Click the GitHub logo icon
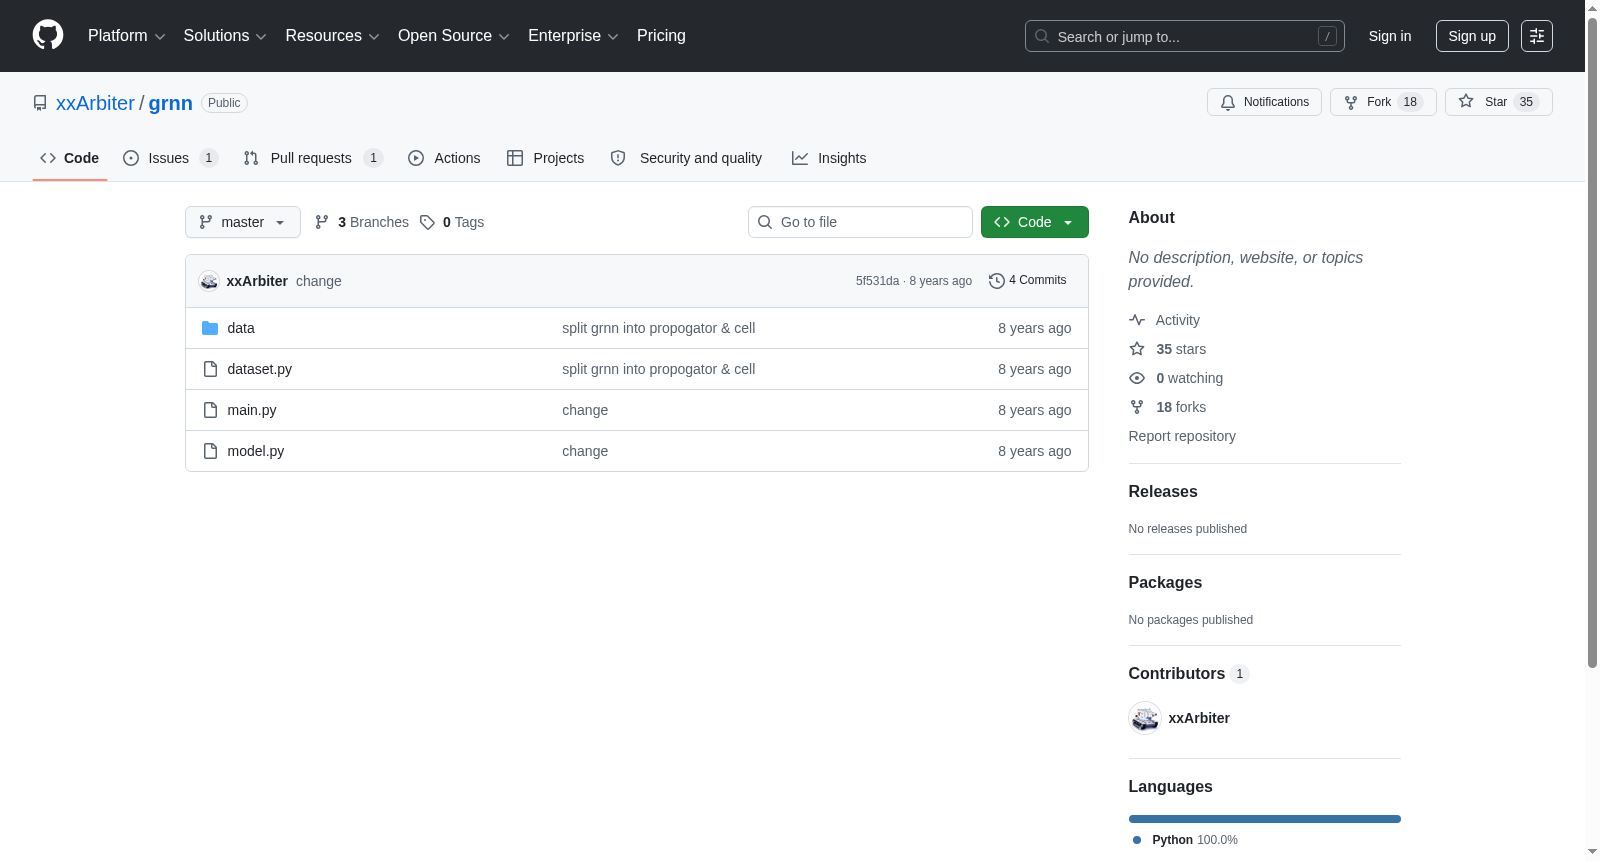The image size is (1600, 861). tap(48, 35)
